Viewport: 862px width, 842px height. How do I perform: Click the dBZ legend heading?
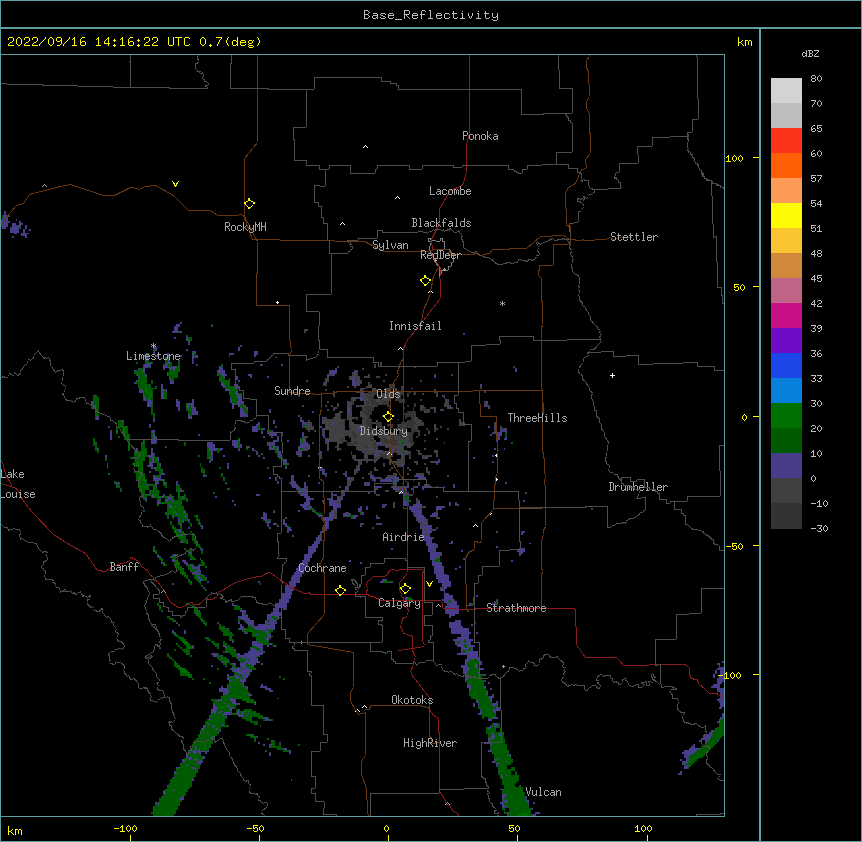[x=810, y=53]
